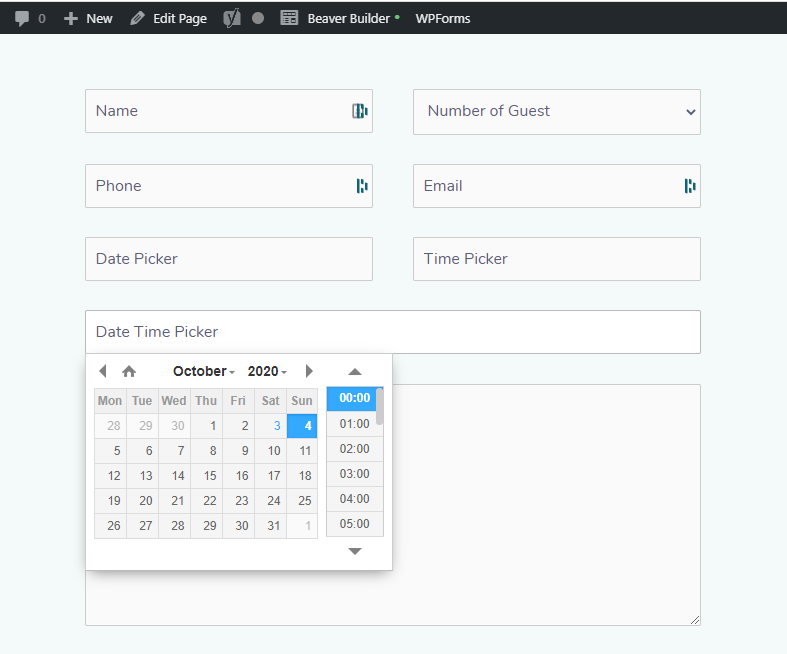
Task: Focus the Time Picker field
Action: (x=557, y=259)
